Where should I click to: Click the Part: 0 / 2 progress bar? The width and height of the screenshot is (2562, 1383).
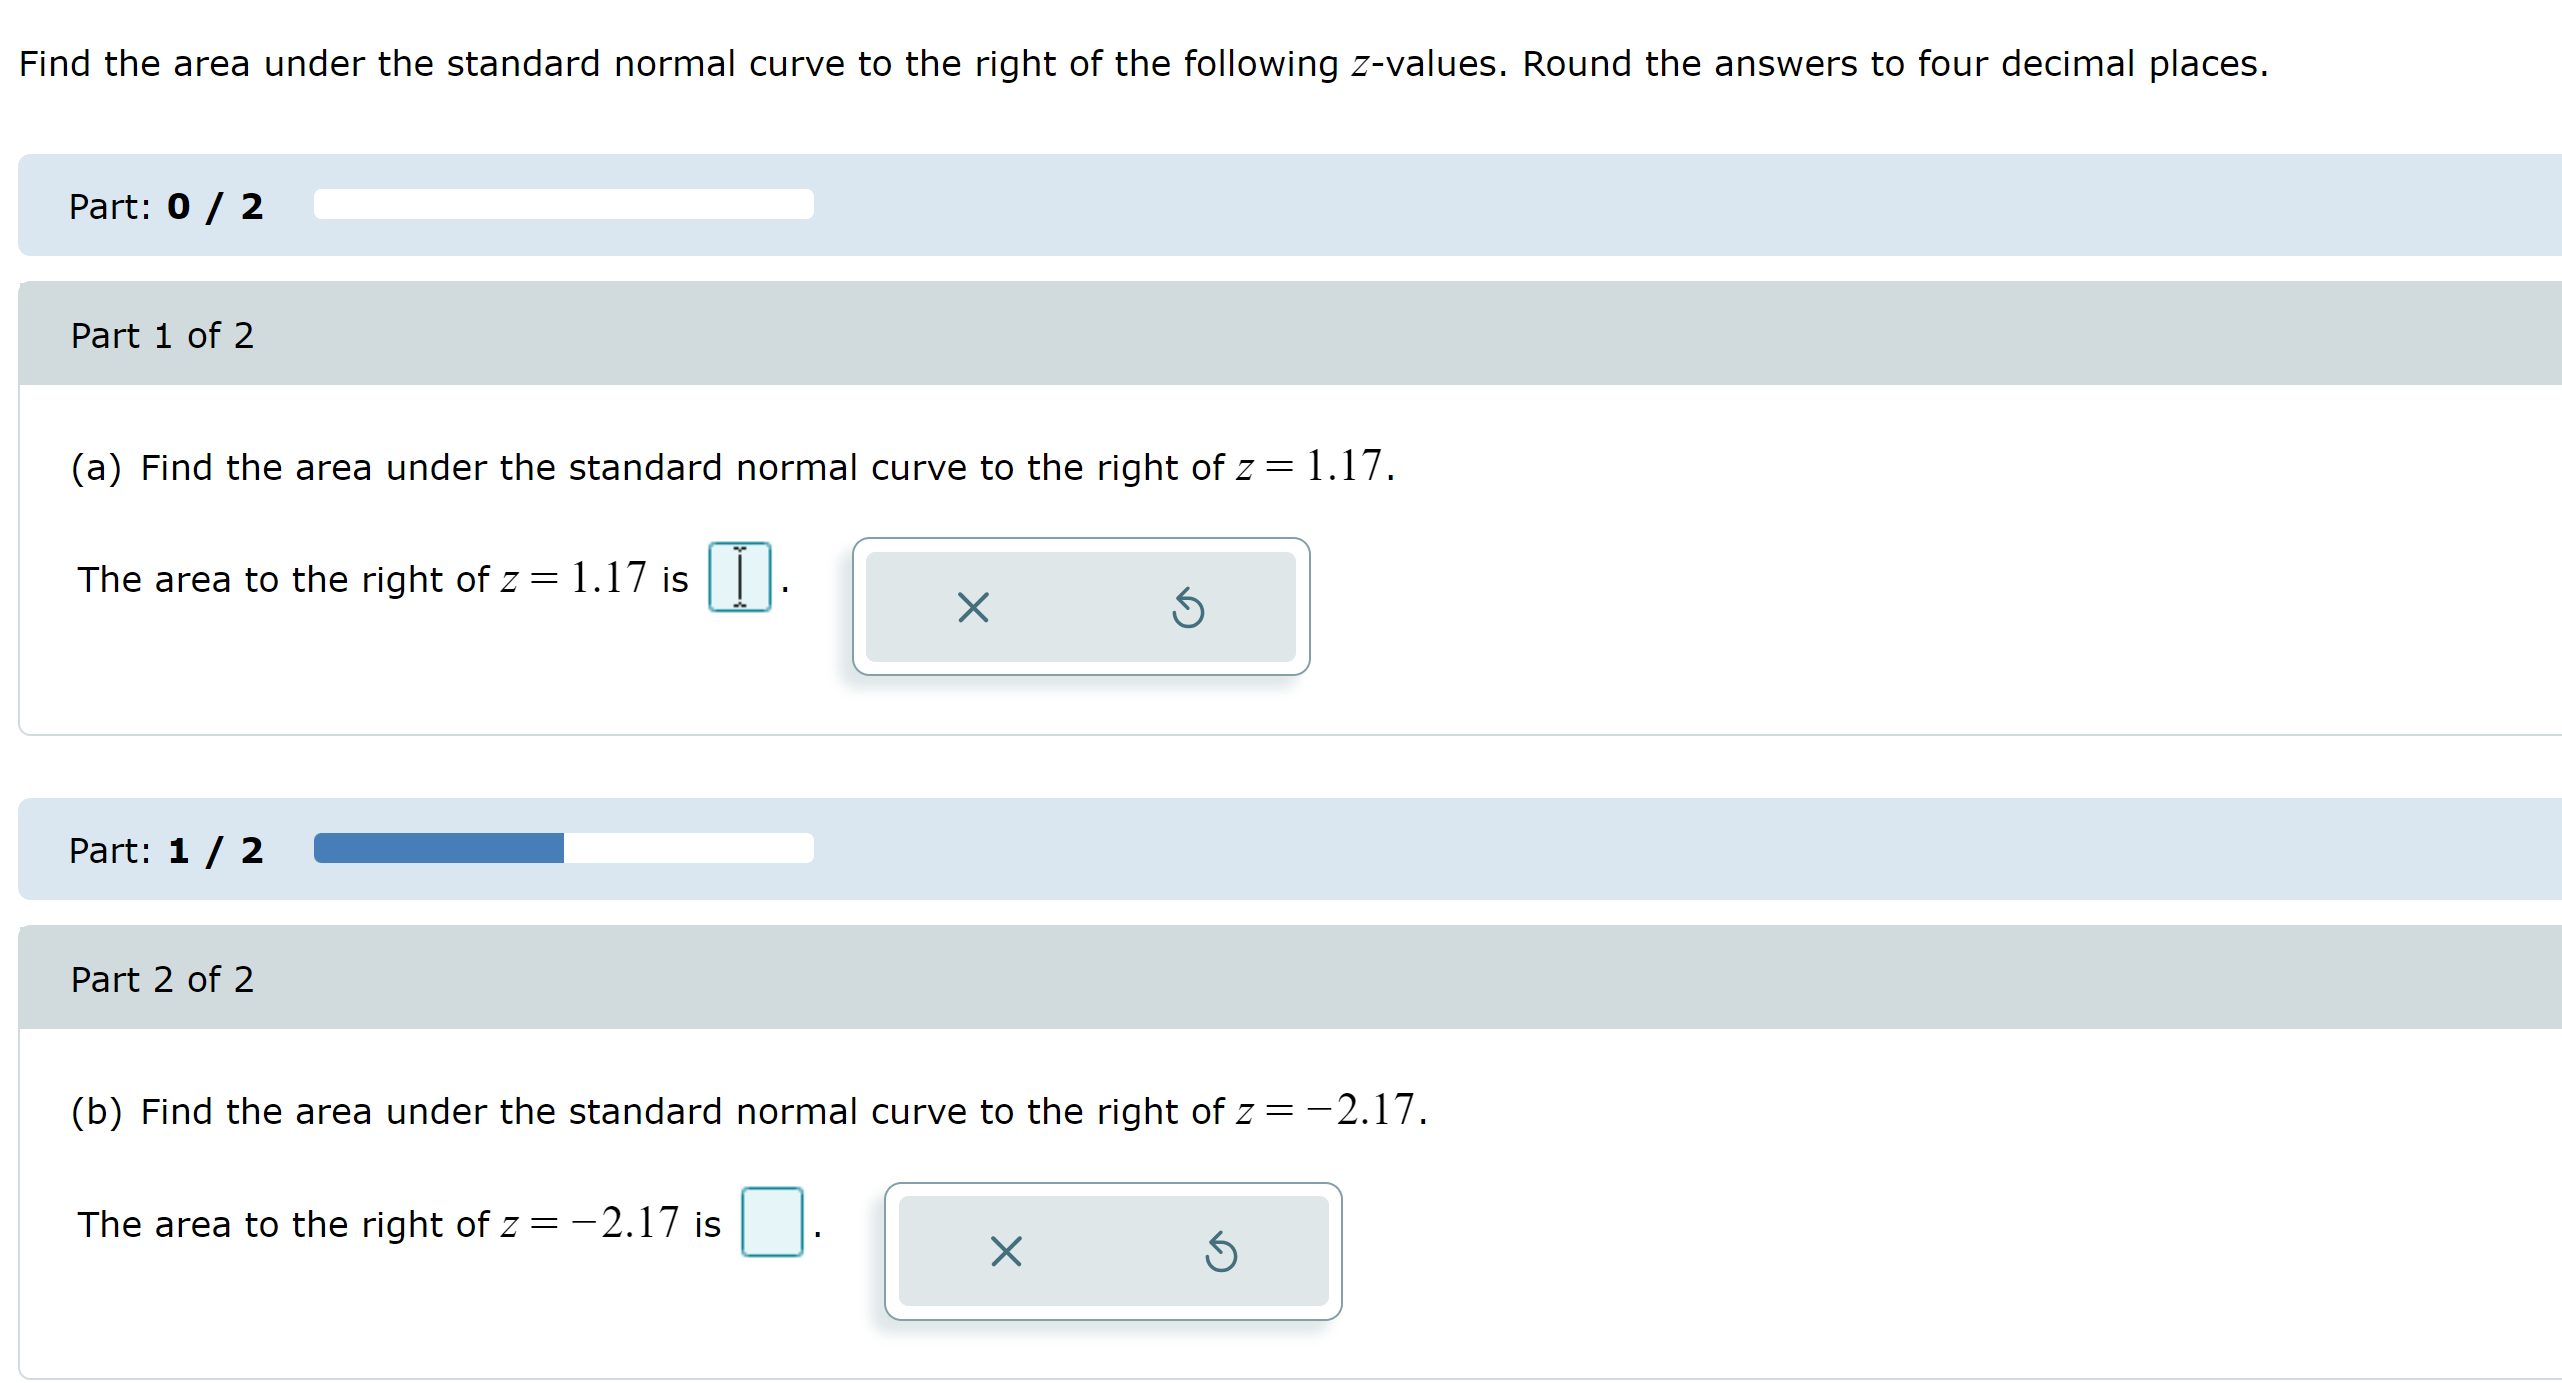[x=563, y=205]
